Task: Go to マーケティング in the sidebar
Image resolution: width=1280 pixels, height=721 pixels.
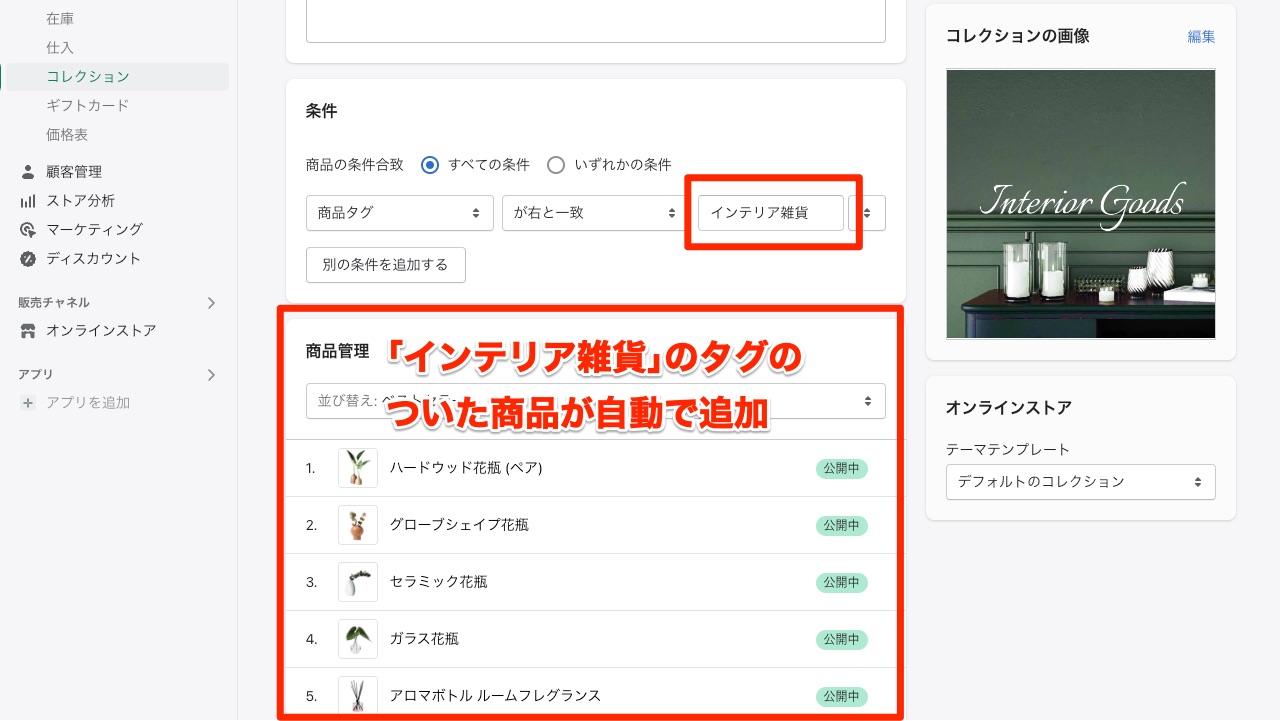Action: [x=95, y=230]
